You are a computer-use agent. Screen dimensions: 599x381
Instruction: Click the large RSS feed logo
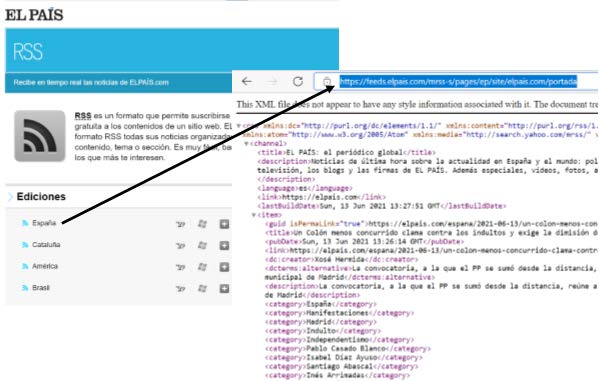tap(40, 136)
